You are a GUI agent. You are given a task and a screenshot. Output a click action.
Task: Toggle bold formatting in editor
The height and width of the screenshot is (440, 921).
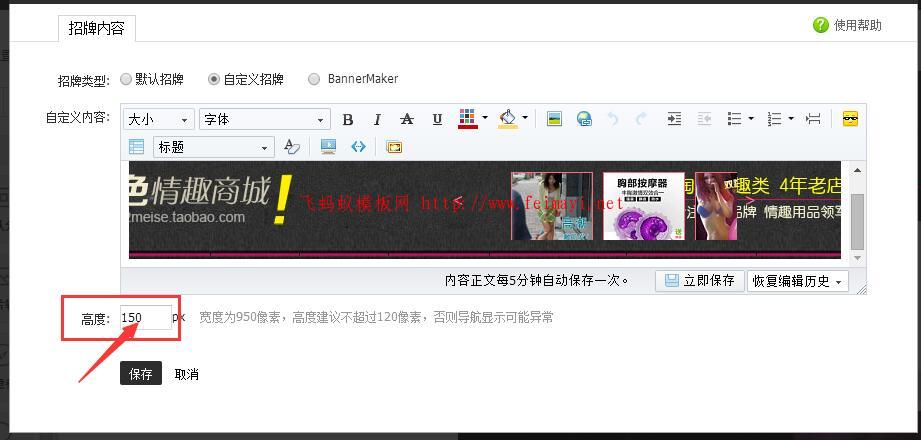pyautogui.click(x=348, y=119)
